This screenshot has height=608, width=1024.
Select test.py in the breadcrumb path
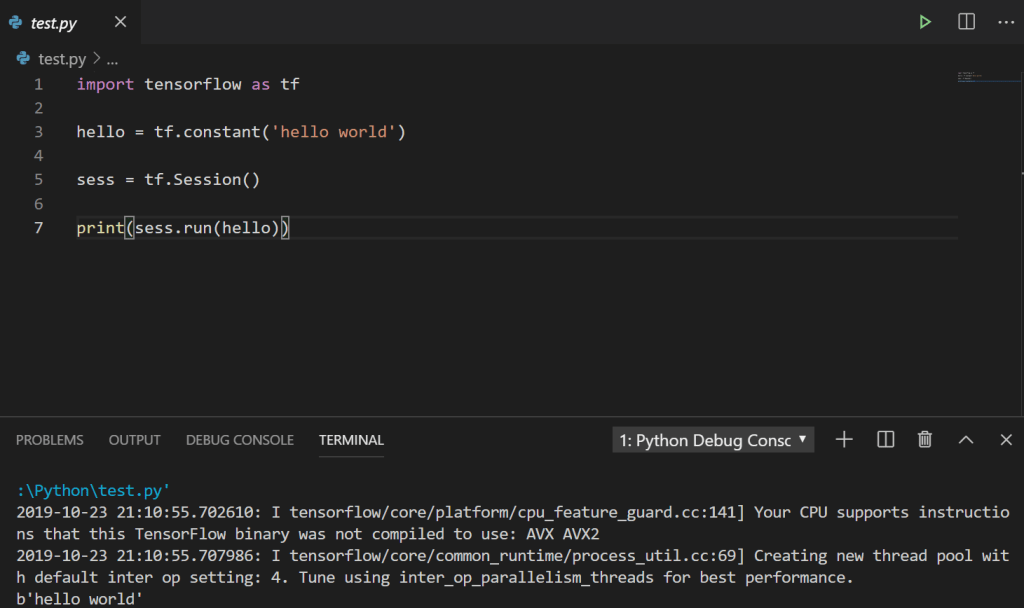(62, 59)
